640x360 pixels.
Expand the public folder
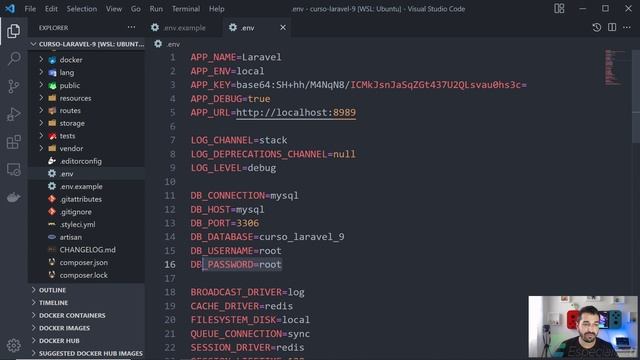[87, 85]
